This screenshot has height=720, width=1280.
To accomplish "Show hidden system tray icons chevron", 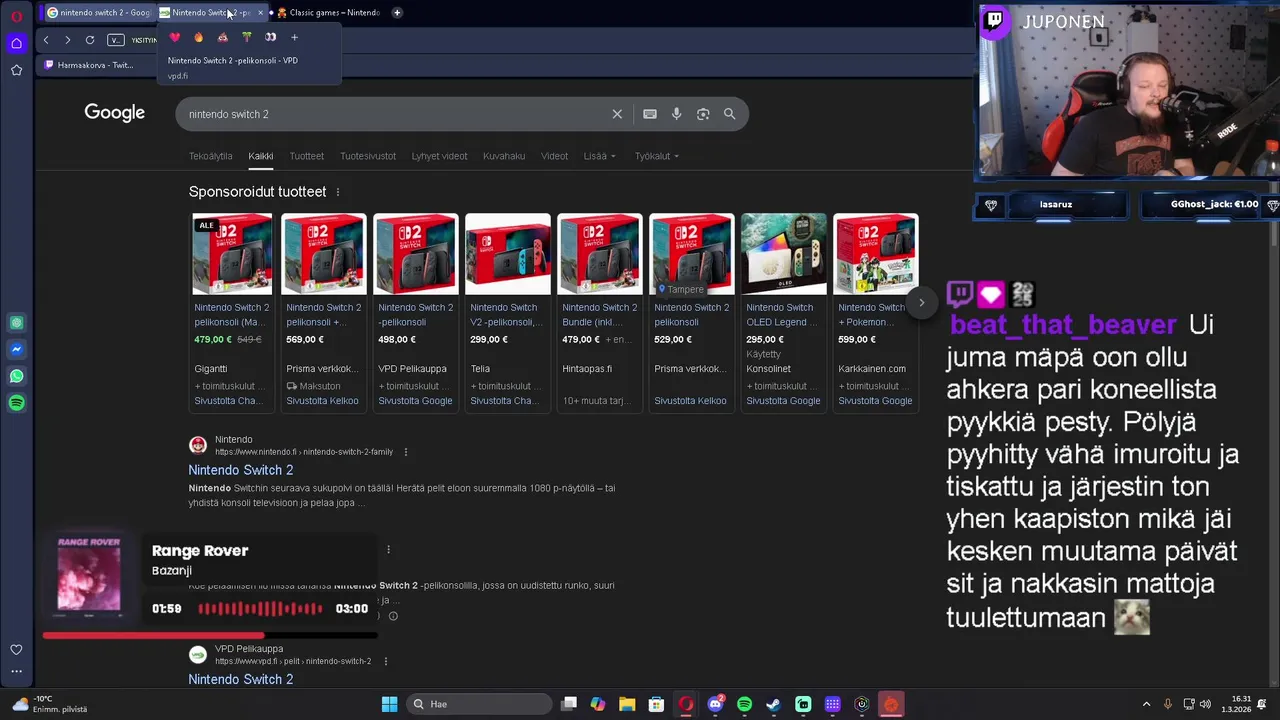I will [x=1146, y=704].
